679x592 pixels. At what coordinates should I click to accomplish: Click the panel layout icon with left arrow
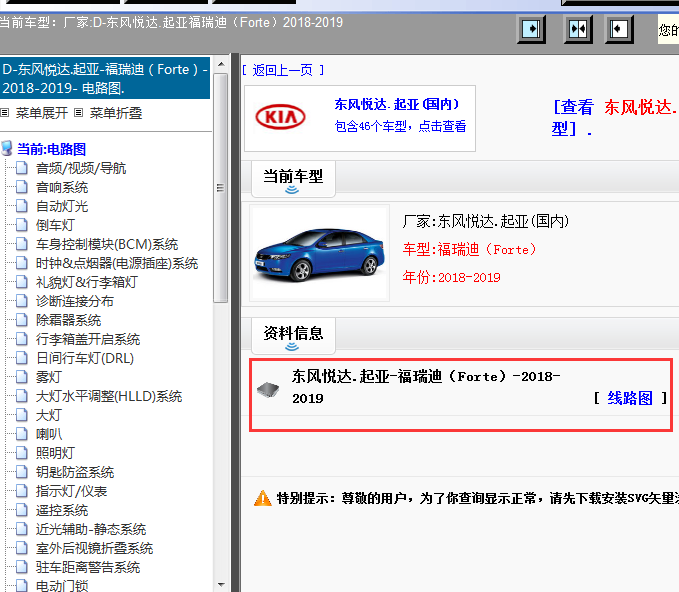point(619,29)
